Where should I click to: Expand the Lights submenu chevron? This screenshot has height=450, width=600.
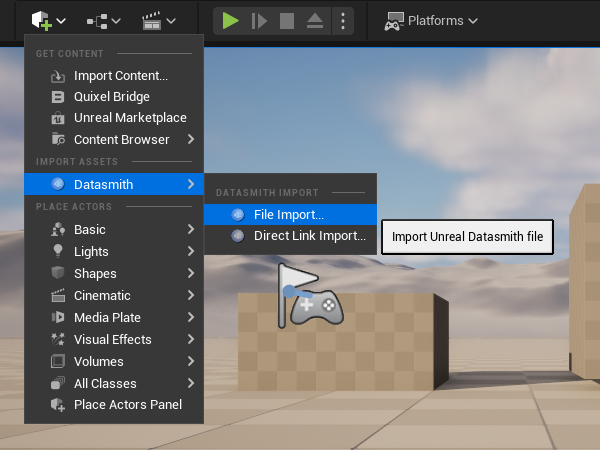191,251
